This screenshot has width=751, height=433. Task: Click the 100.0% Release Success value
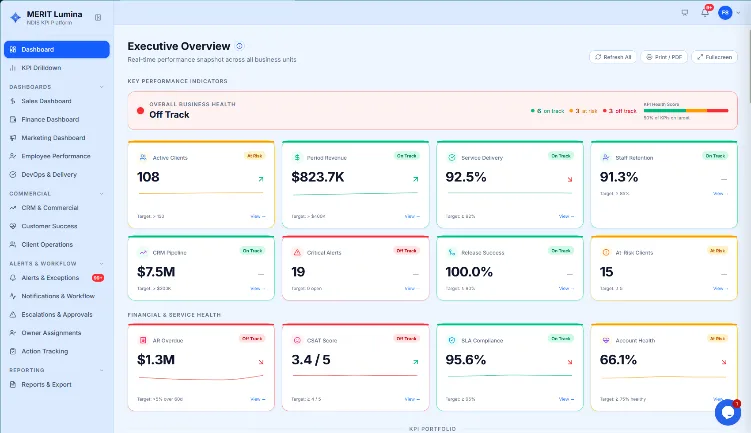coord(469,272)
